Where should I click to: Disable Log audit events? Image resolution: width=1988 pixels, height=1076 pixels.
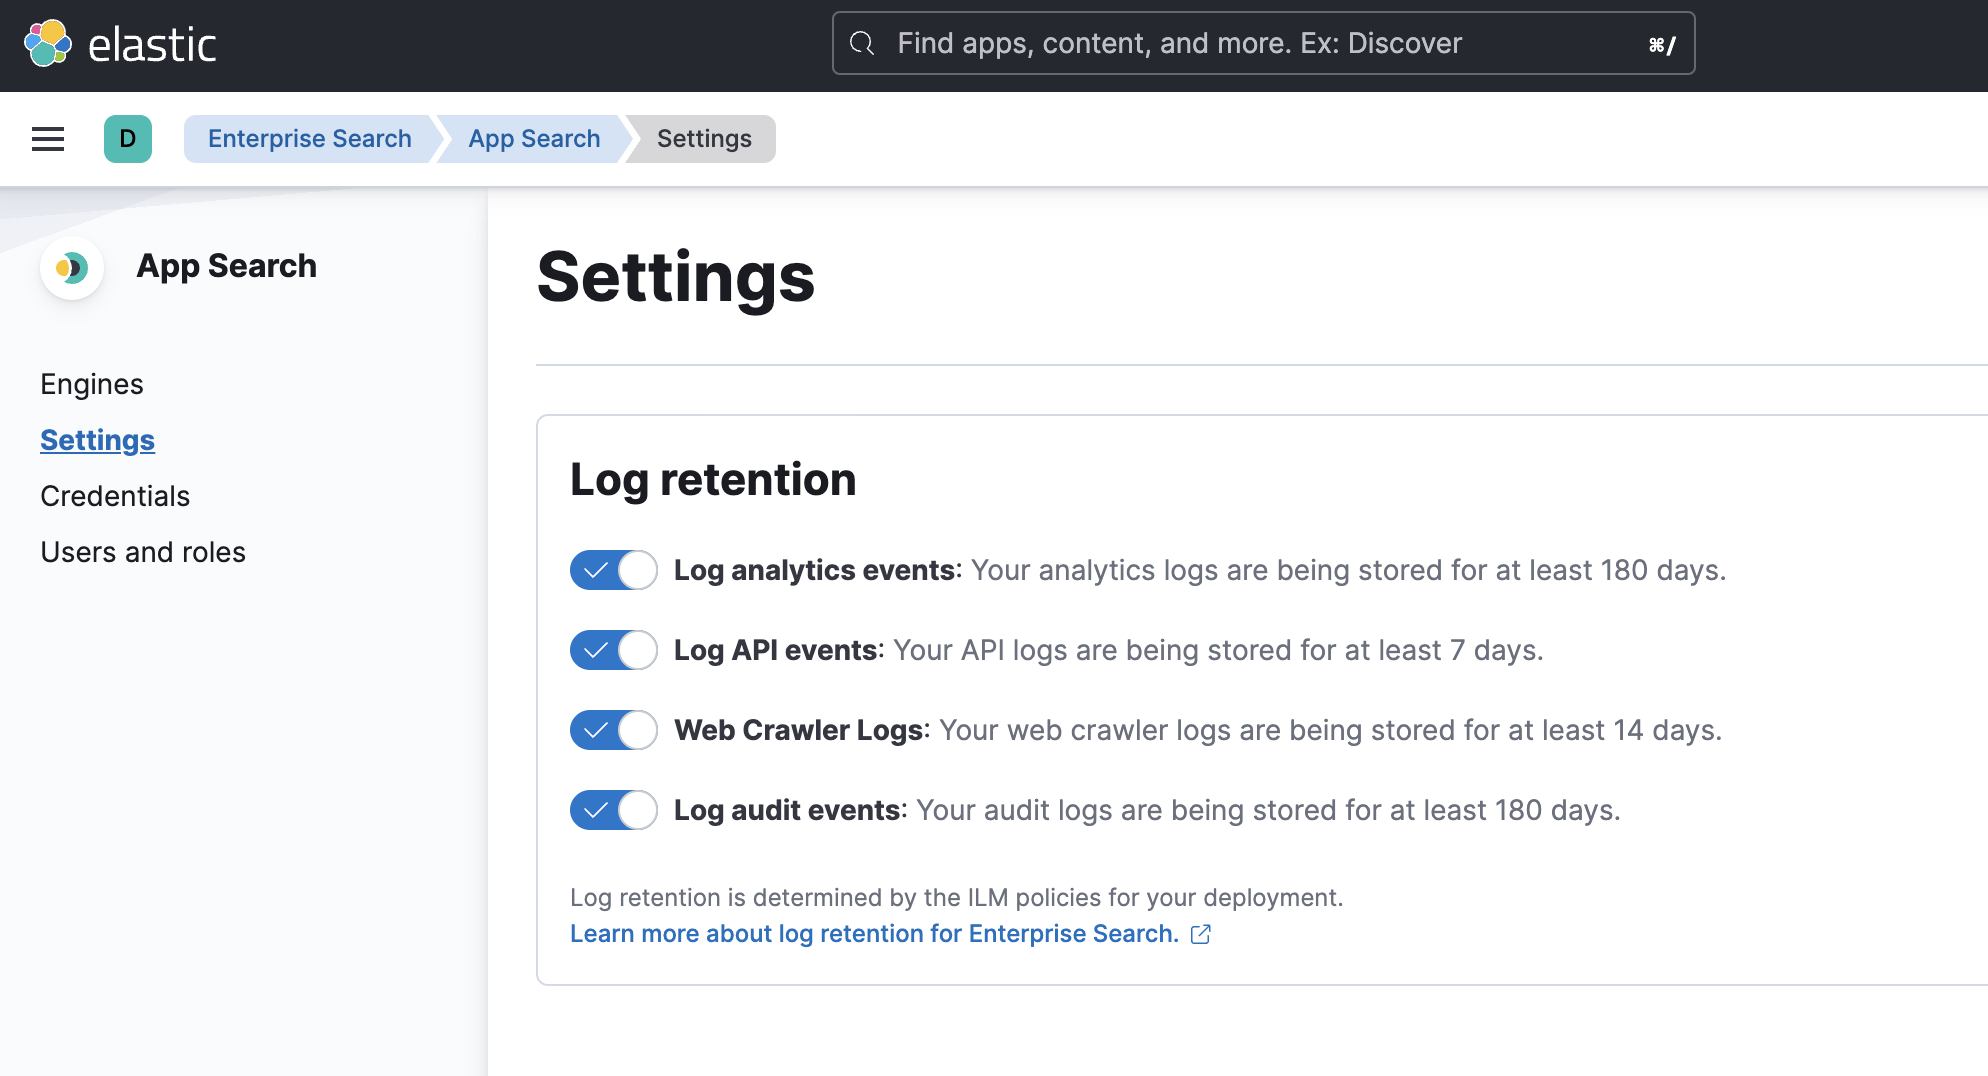coord(613,810)
